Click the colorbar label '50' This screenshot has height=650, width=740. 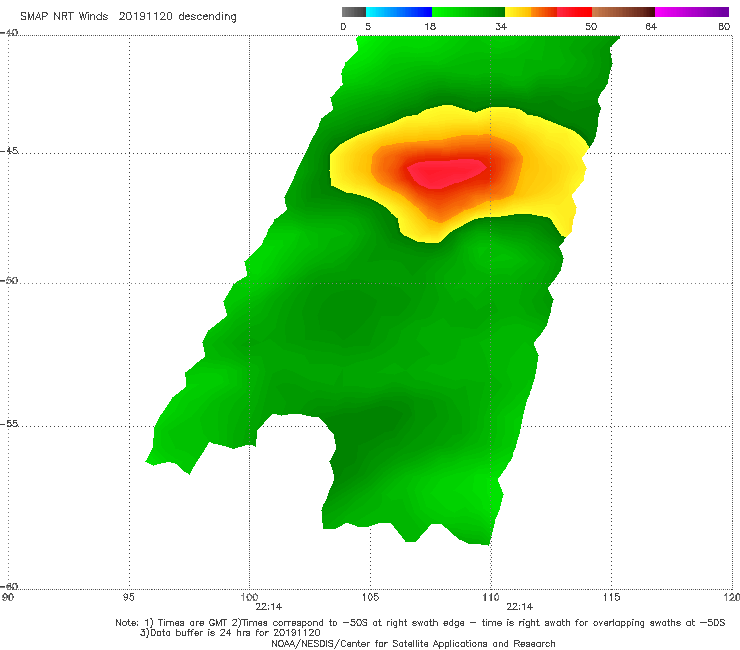tap(591, 26)
